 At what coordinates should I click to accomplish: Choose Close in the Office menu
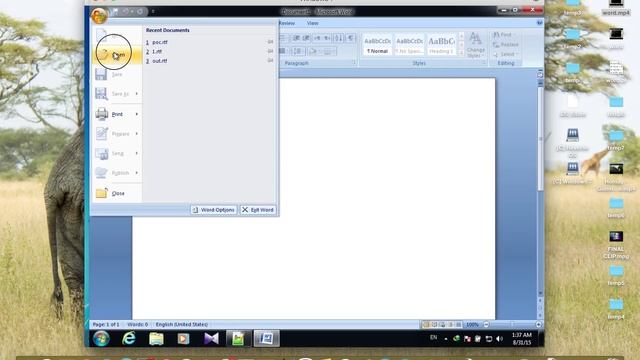pos(117,193)
